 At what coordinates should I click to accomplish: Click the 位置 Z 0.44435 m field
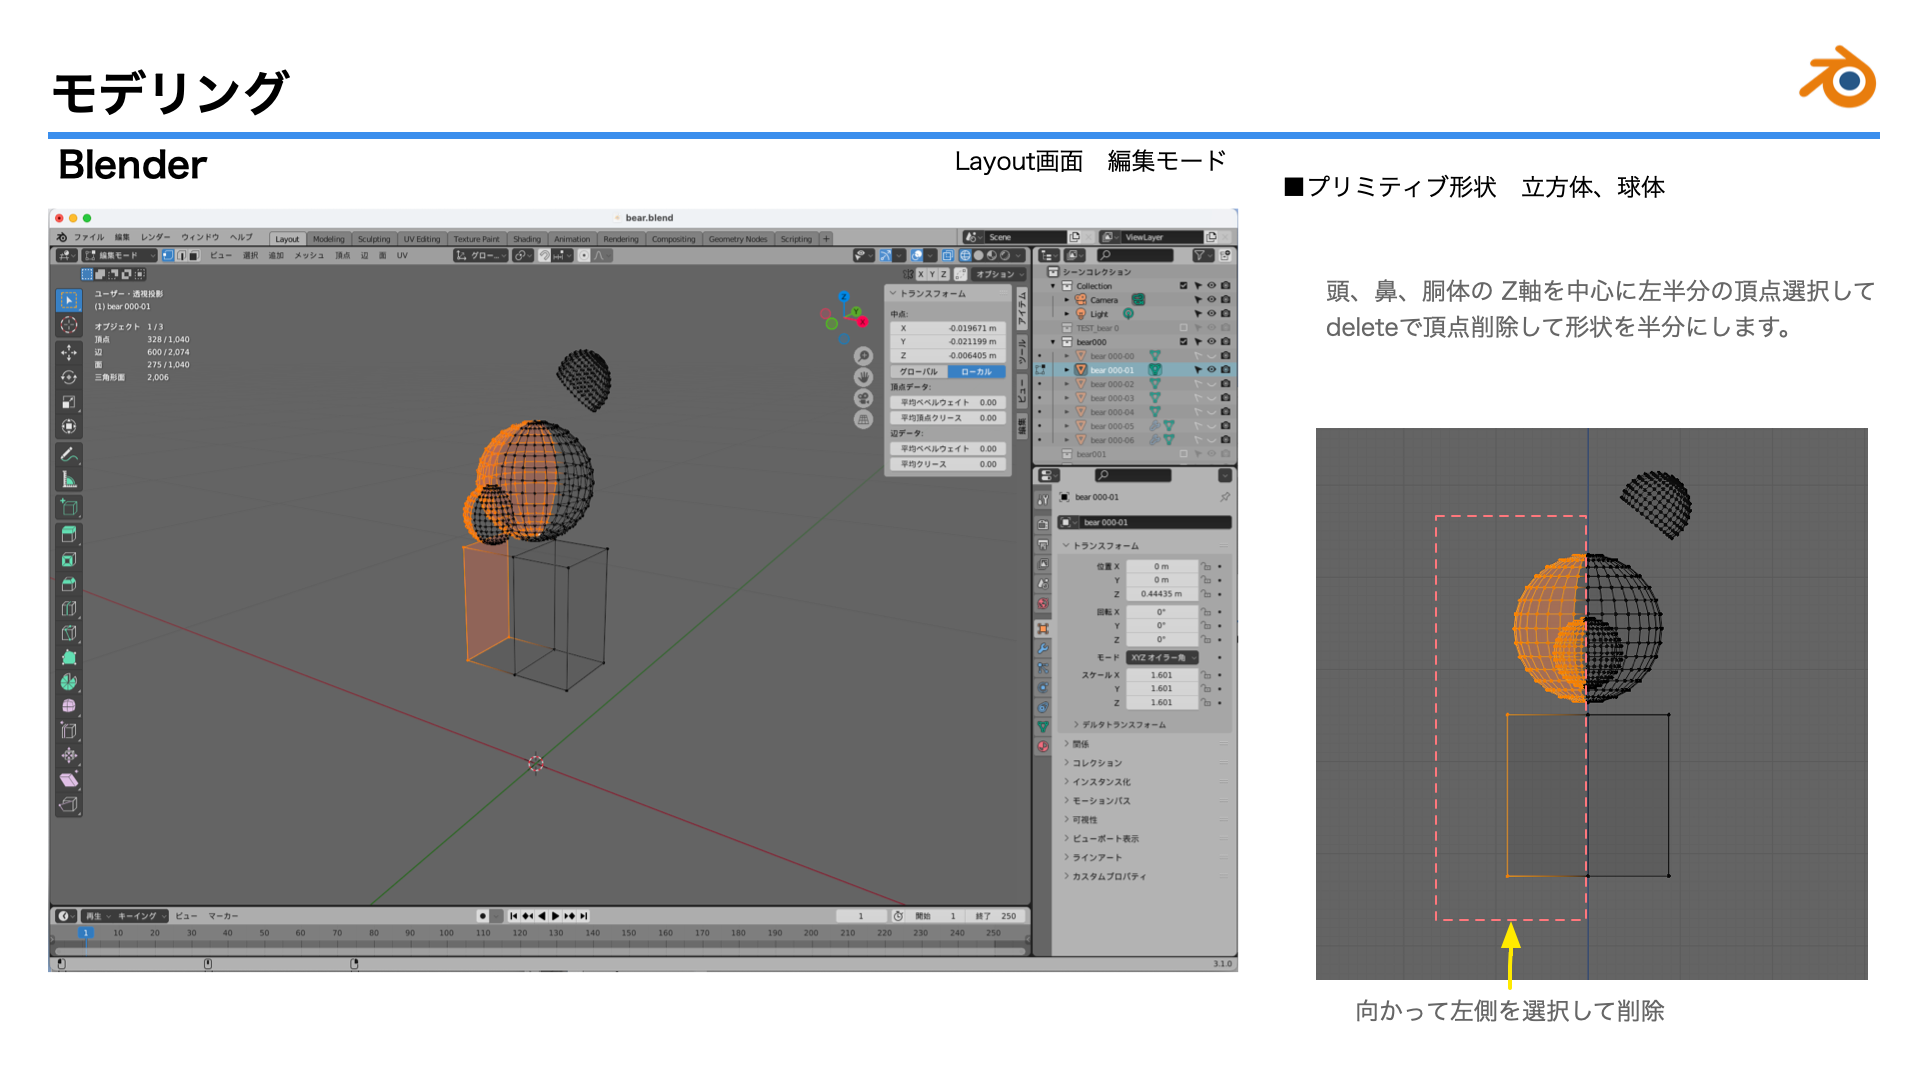tap(1161, 594)
